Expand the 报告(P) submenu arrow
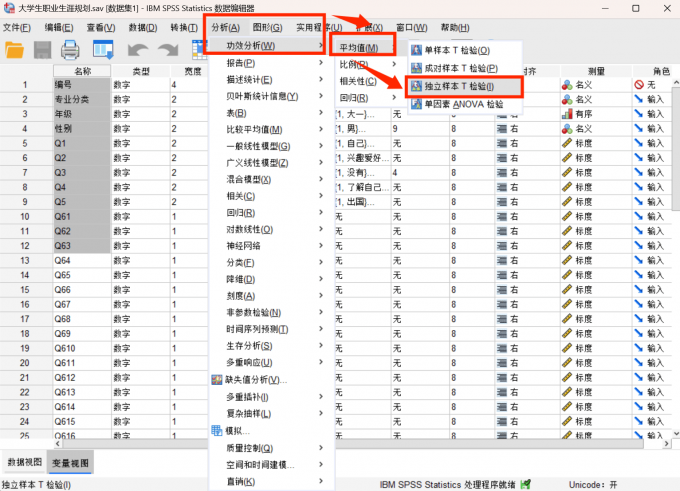 321,63
